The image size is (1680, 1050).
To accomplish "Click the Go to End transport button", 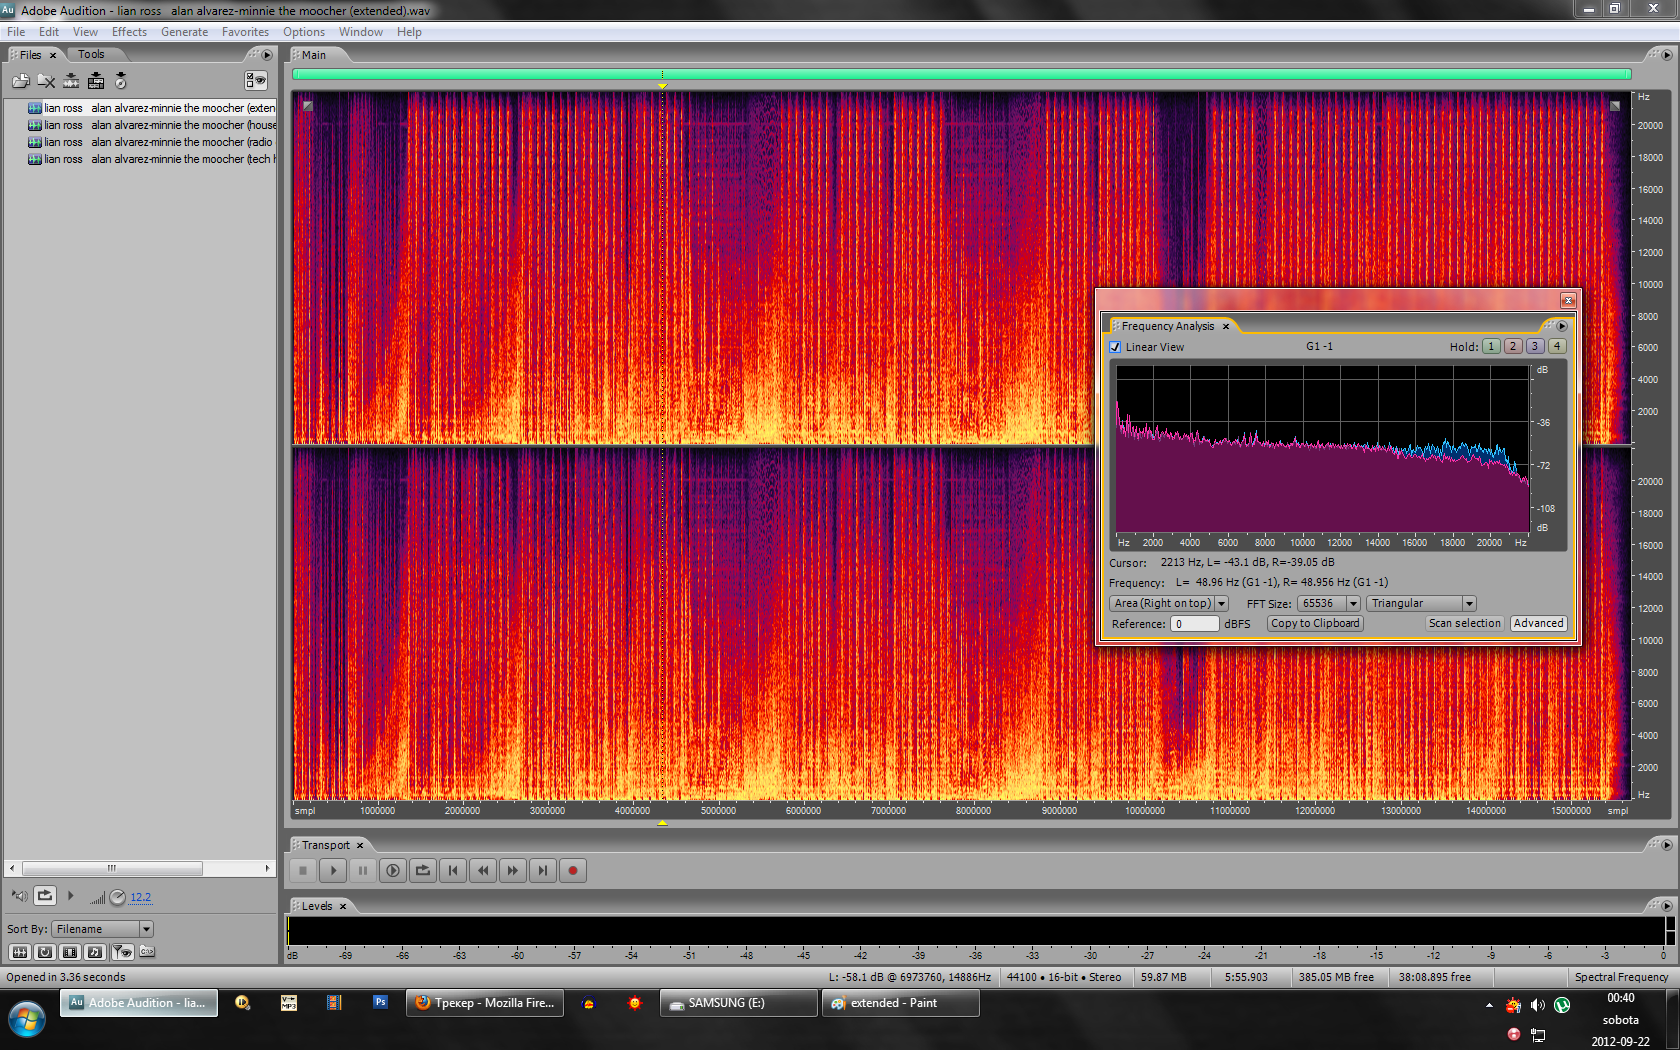I will (x=543, y=870).
